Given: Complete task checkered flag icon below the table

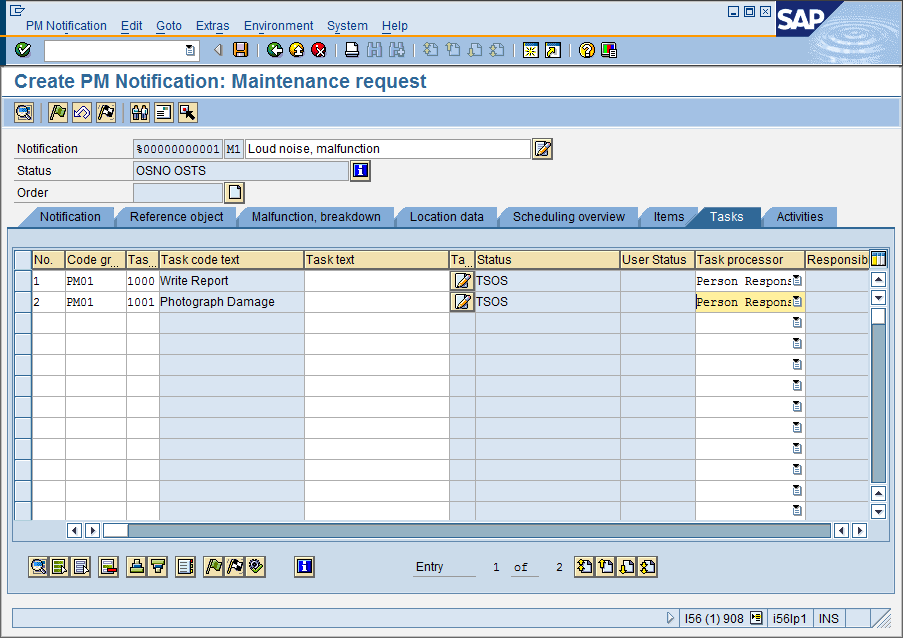Looking at the screenshot, I should click(x=234, y=567).
